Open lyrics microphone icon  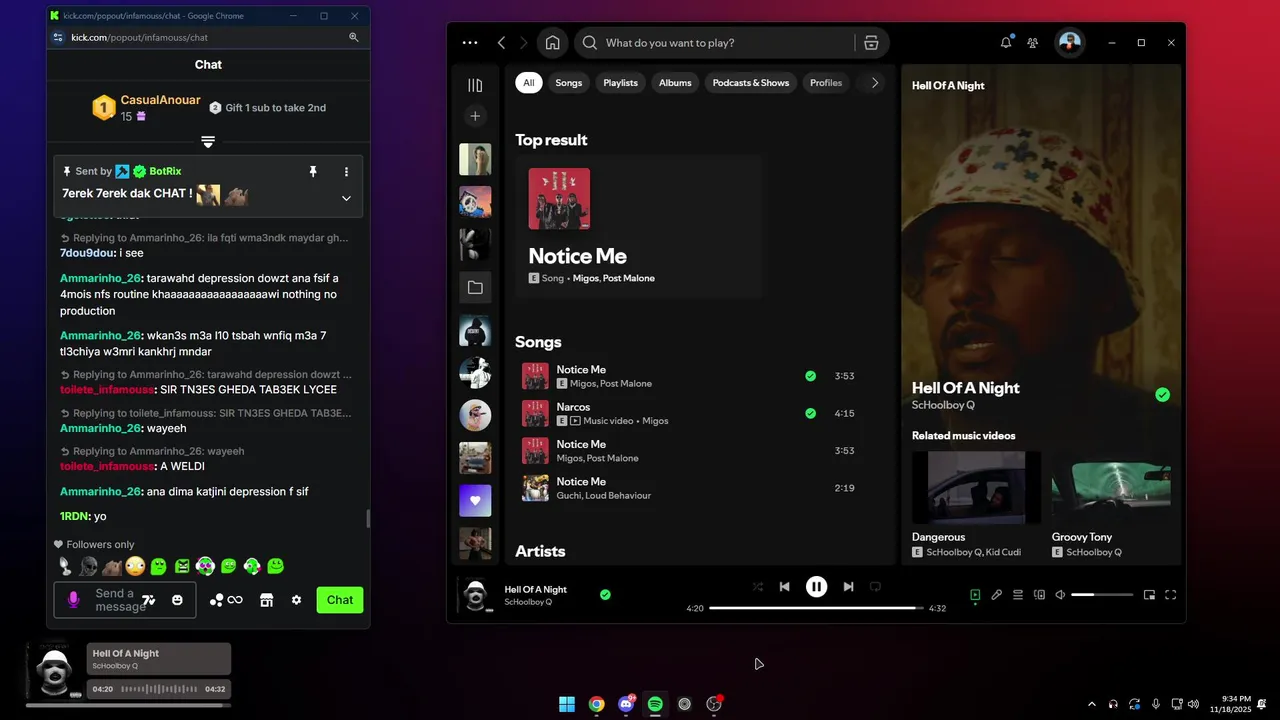(x=997, y=595)
